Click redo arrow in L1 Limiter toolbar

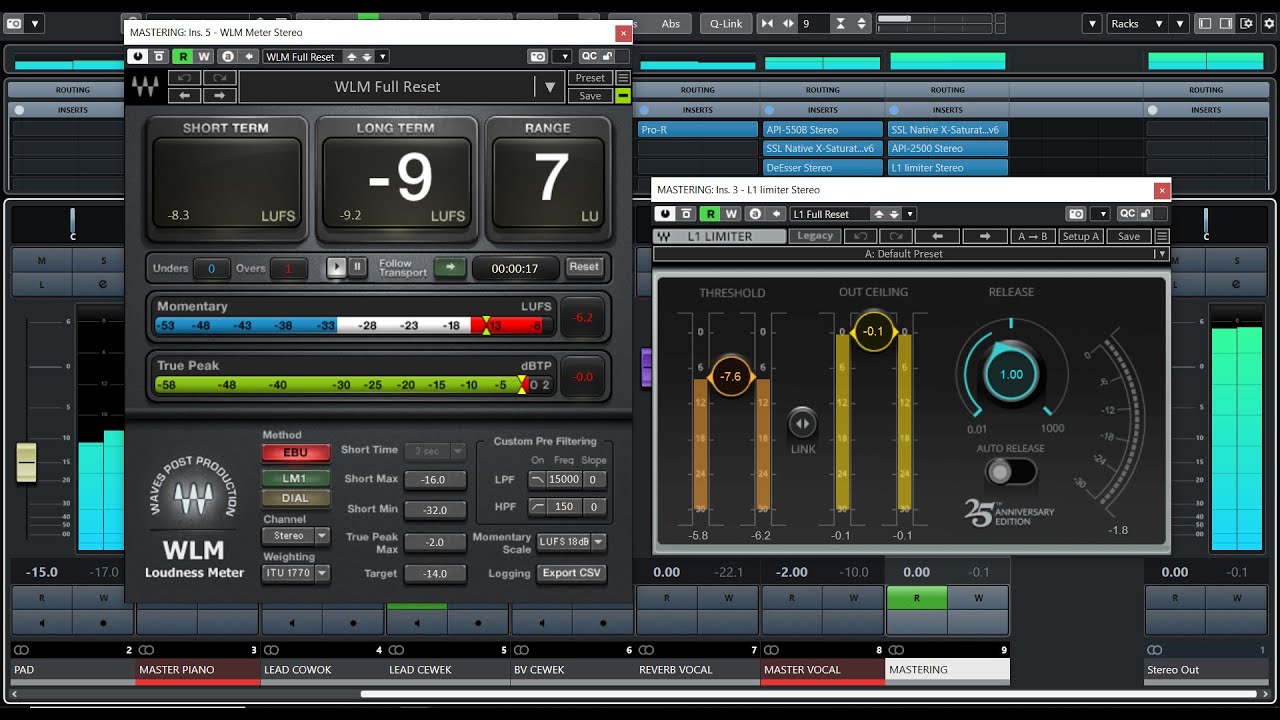(x=895, y=237)
